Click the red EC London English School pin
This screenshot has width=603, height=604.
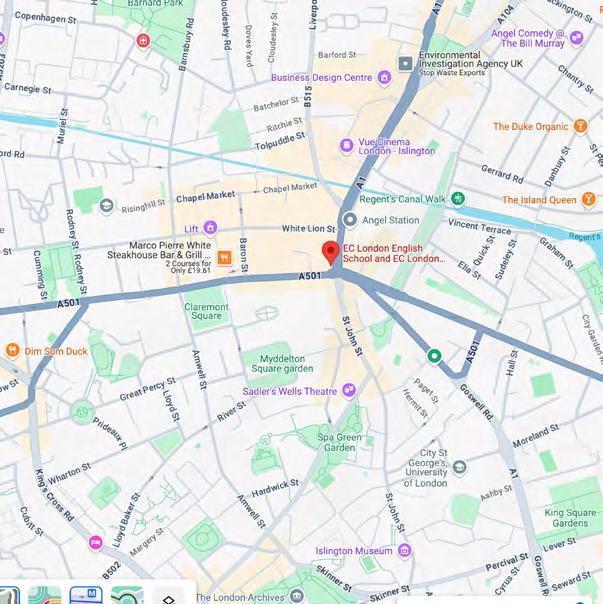click(331, 253)
